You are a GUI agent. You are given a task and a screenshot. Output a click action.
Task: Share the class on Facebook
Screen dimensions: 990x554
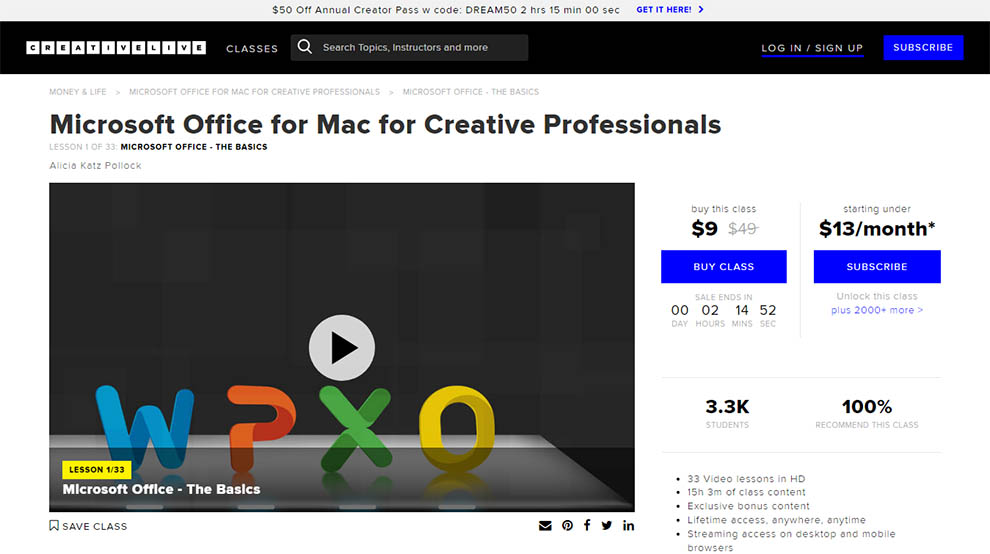pyautogui.click(x=587, y=526)
